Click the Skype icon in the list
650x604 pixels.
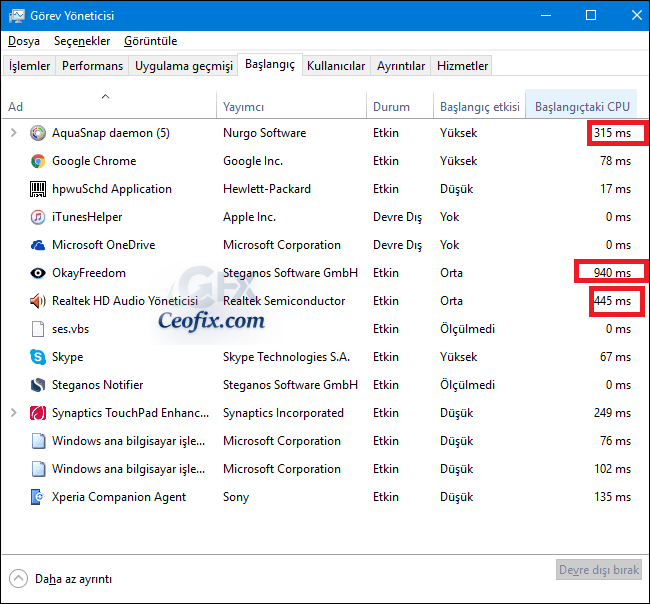38,357
